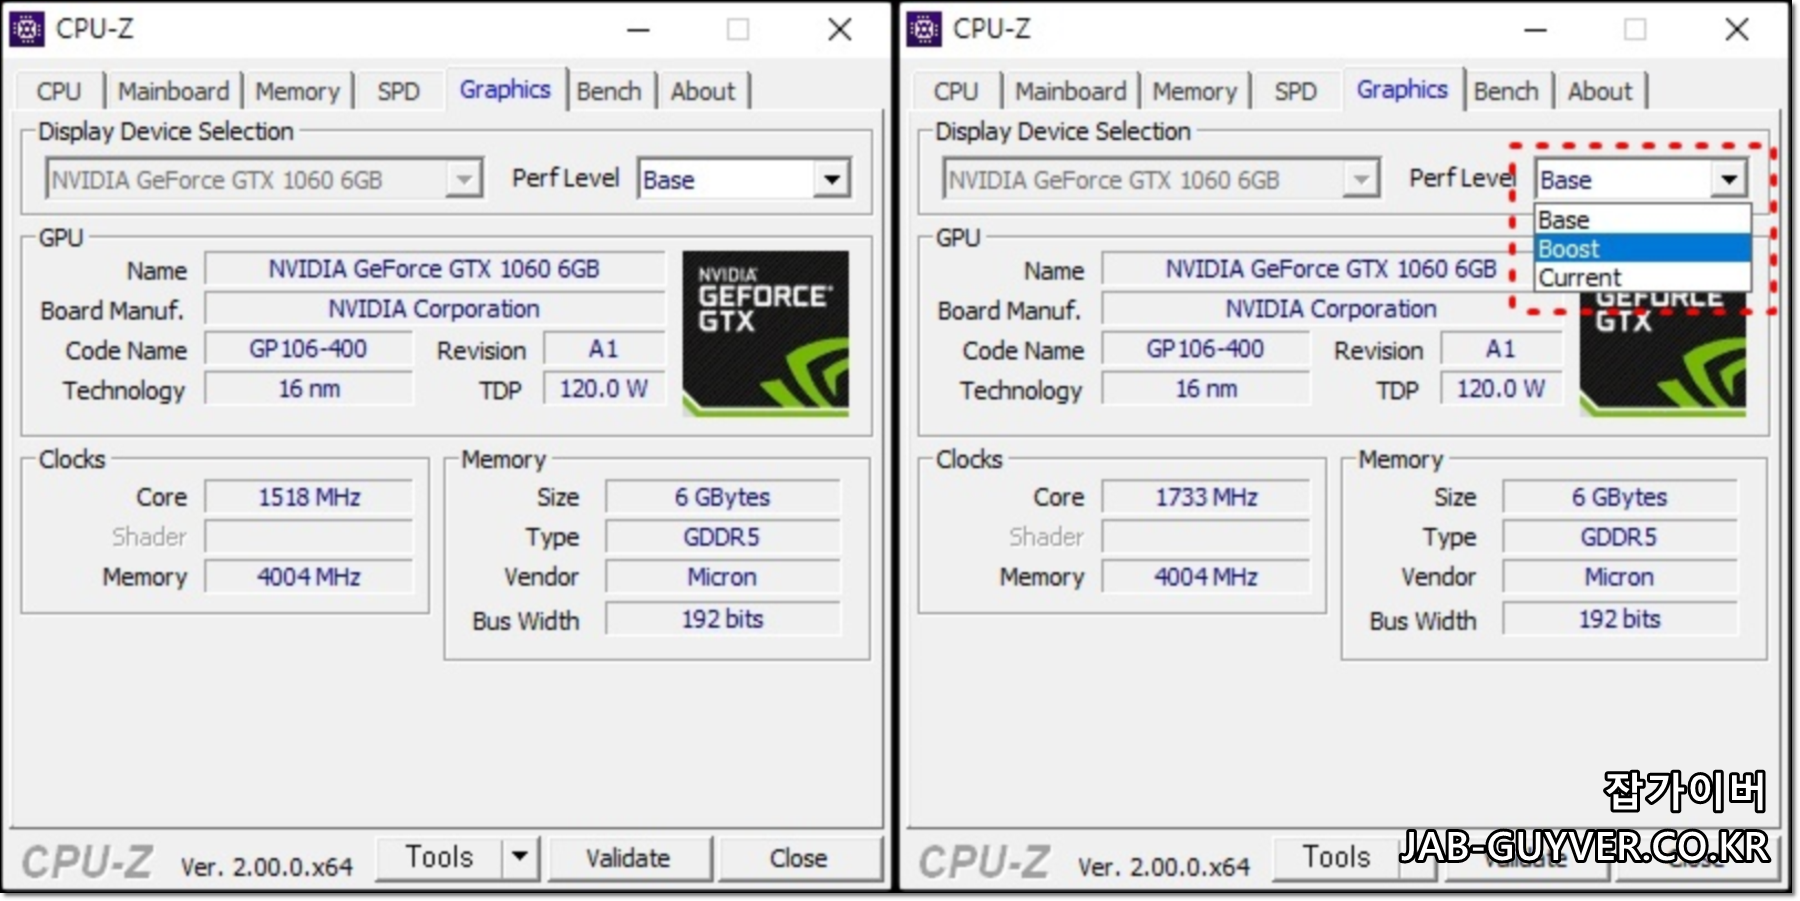The image size is (1800, 901).
Task: Switch to Memory tab in right window
Action: pos(1195,91)
